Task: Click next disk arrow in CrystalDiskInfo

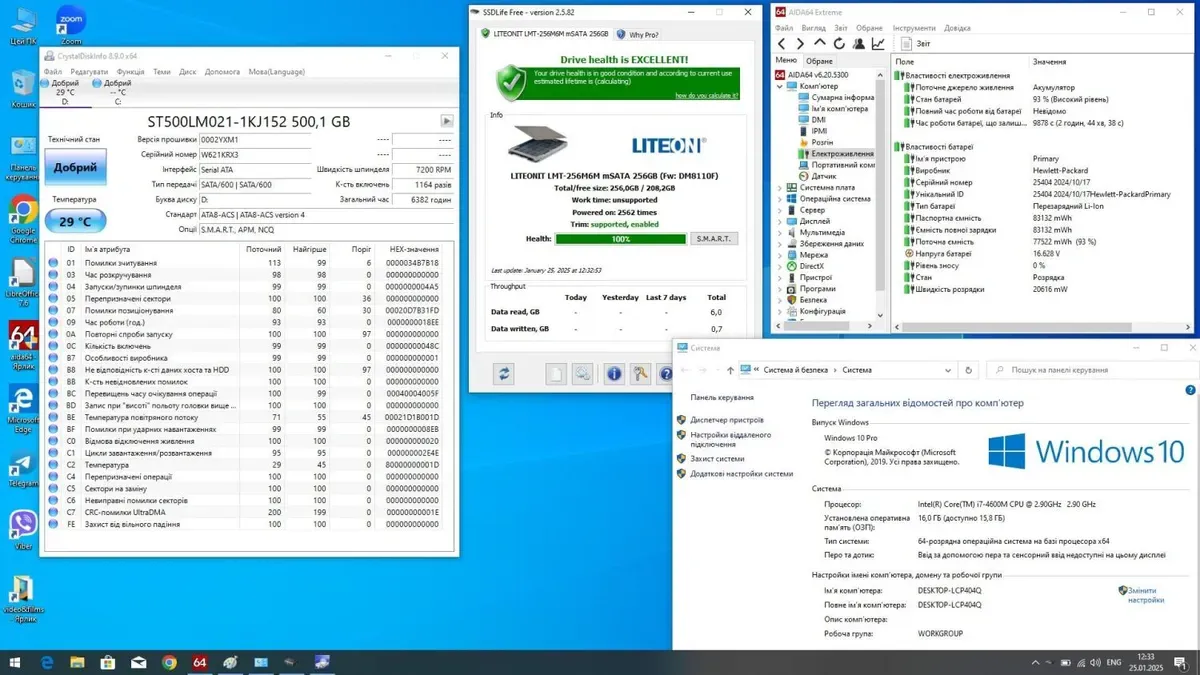Action: click(x=446, y=121)
